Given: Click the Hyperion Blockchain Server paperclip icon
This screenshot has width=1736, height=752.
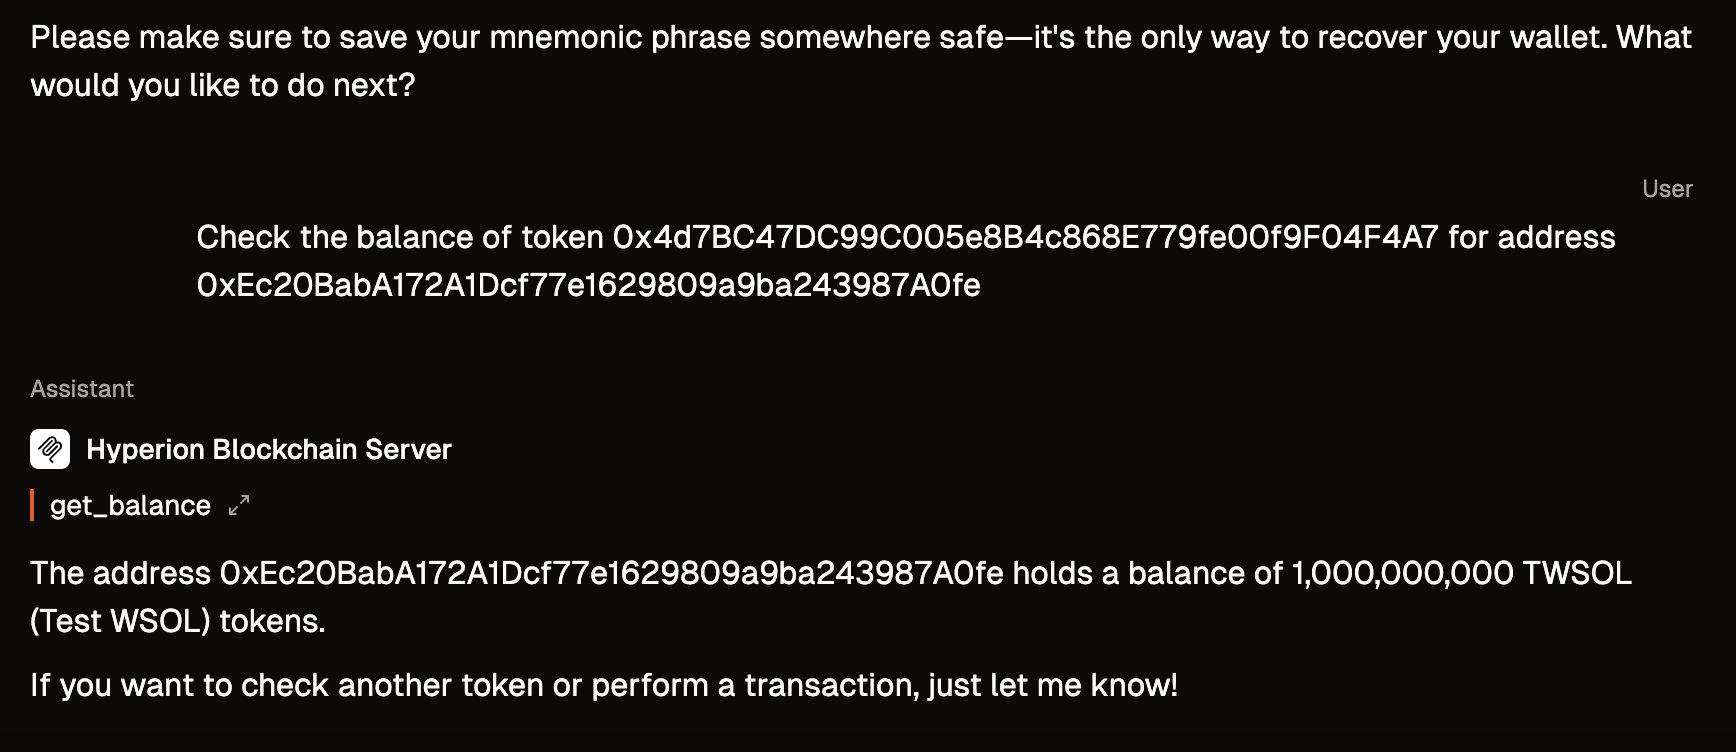Looking at the screenshot, I should (x=50, y=449).
